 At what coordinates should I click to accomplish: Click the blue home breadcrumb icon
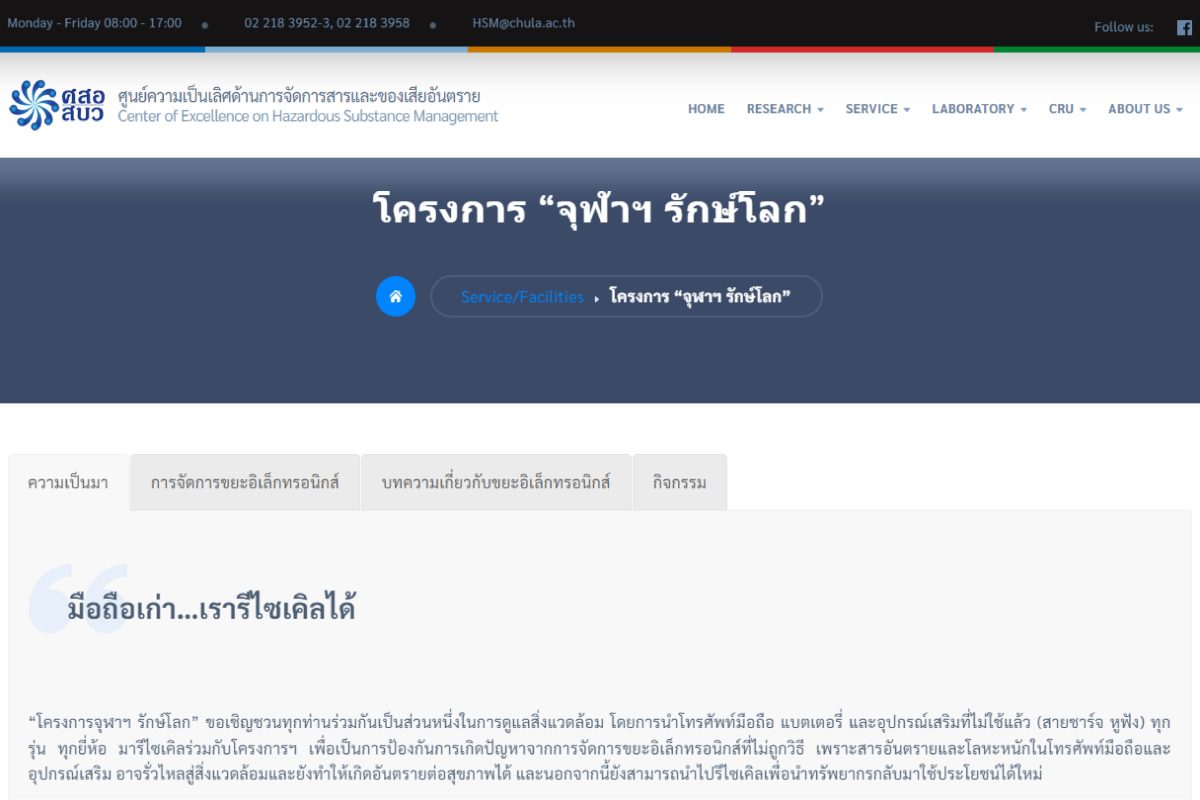(x=395, y=296)
